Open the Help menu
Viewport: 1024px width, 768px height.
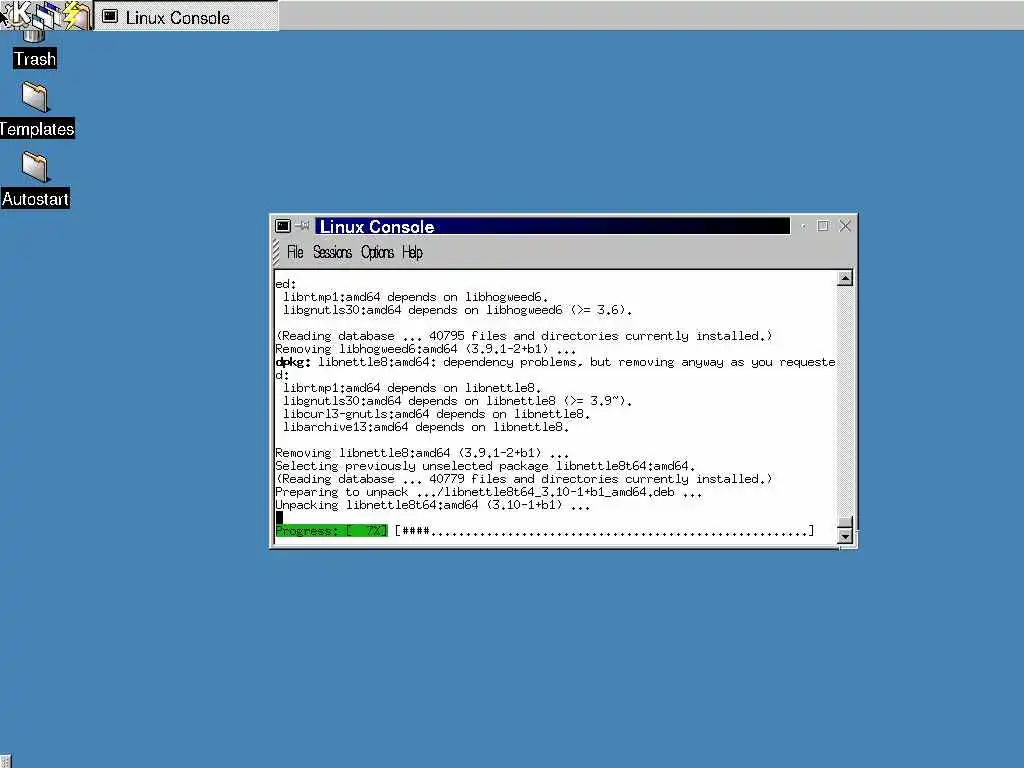(x=412, y=252)
